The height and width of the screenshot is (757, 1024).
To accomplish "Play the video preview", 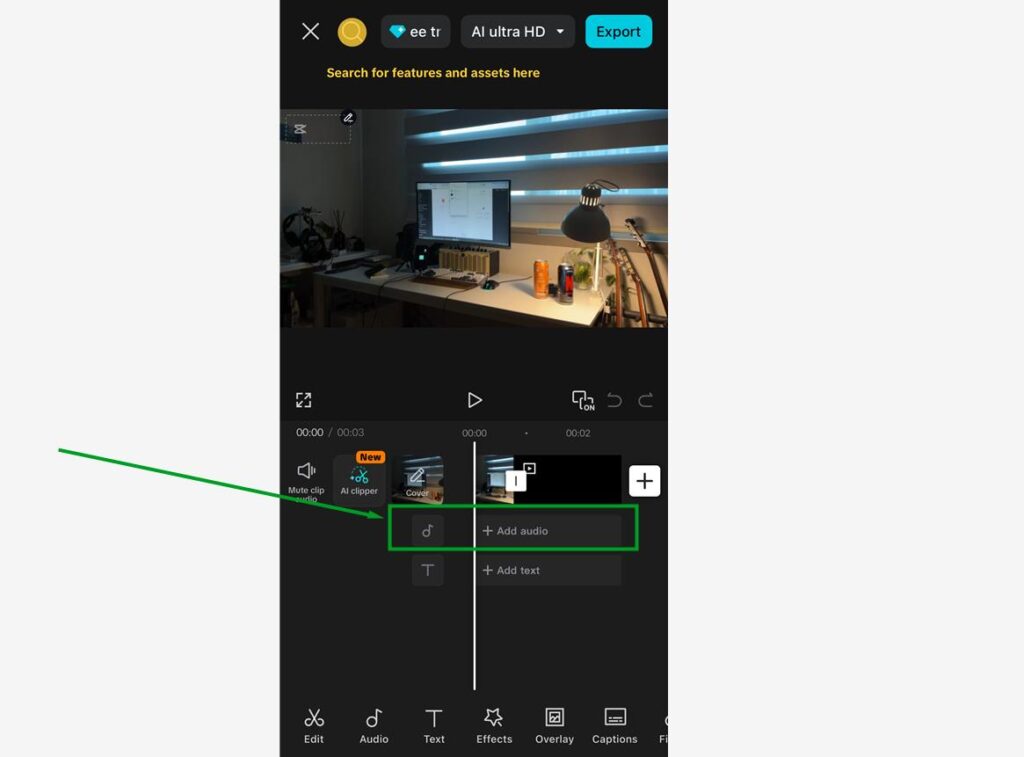I will click(x=475, y=400).
